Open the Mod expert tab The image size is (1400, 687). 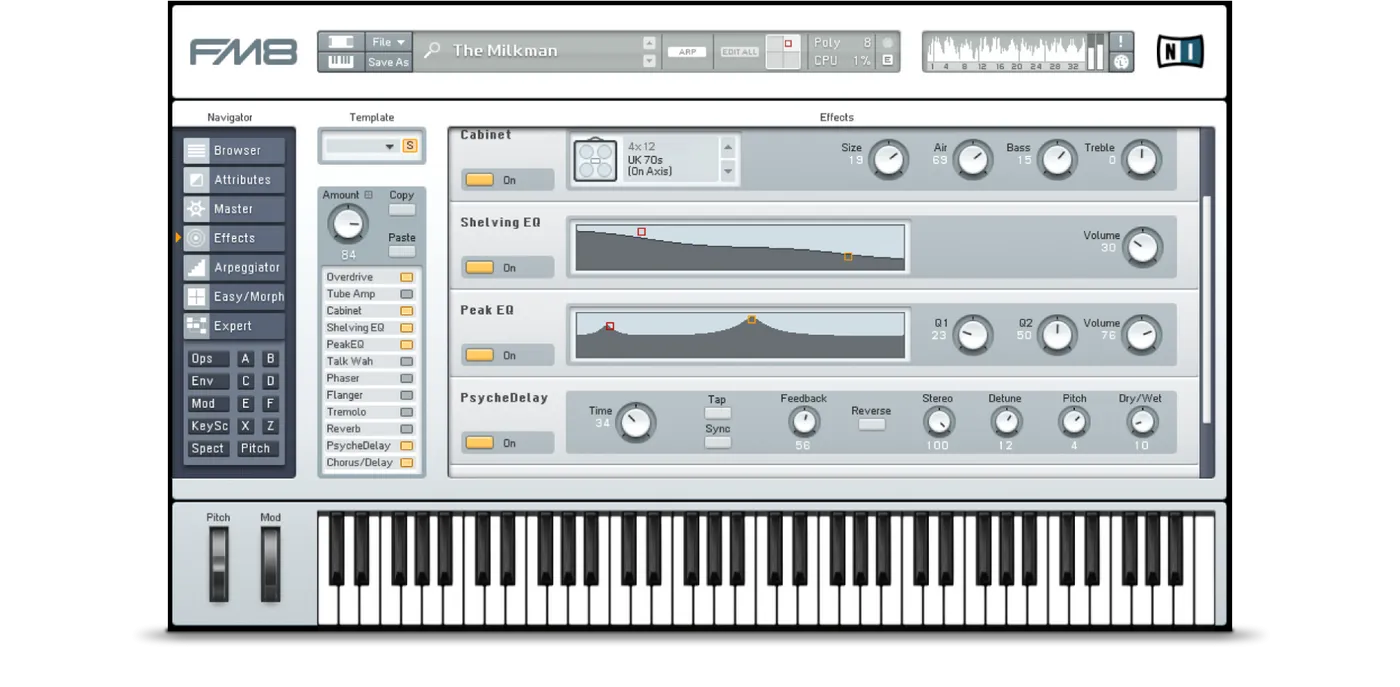pos(208,404)
